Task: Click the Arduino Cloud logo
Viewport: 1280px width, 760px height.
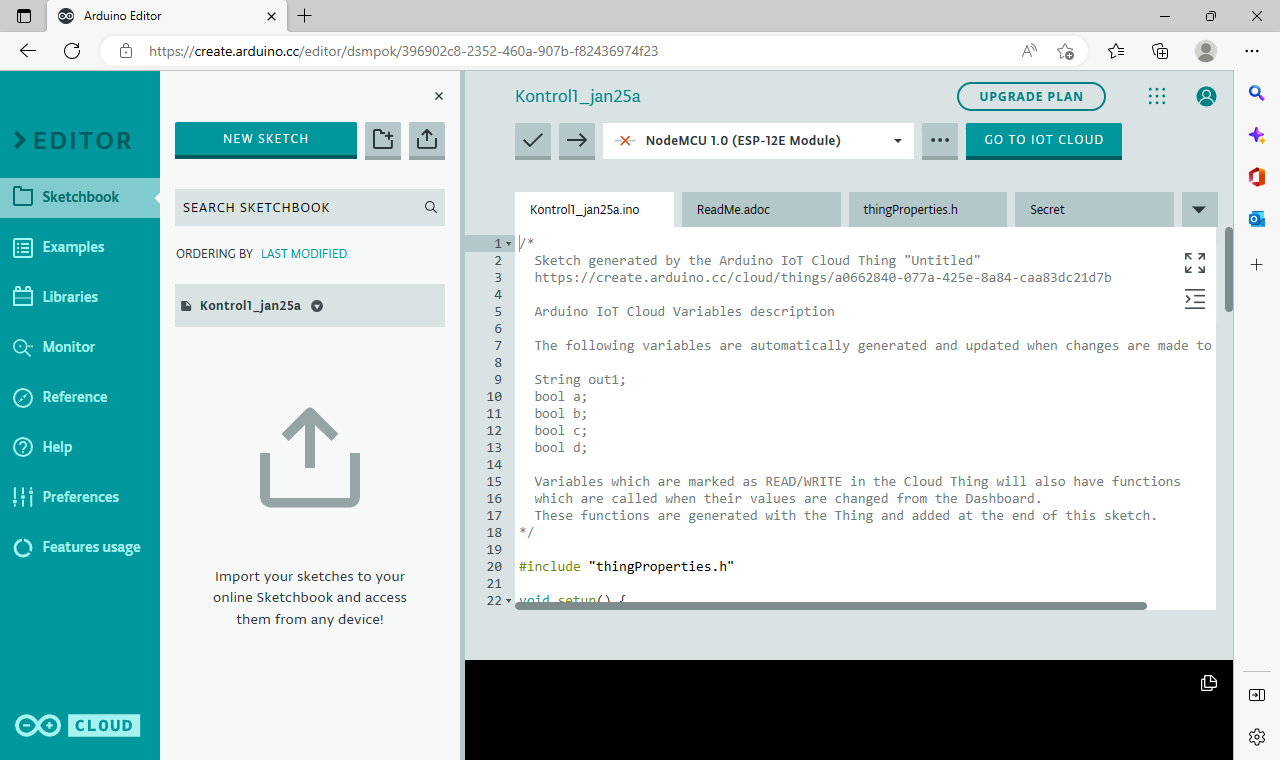Action: (78, 726)
